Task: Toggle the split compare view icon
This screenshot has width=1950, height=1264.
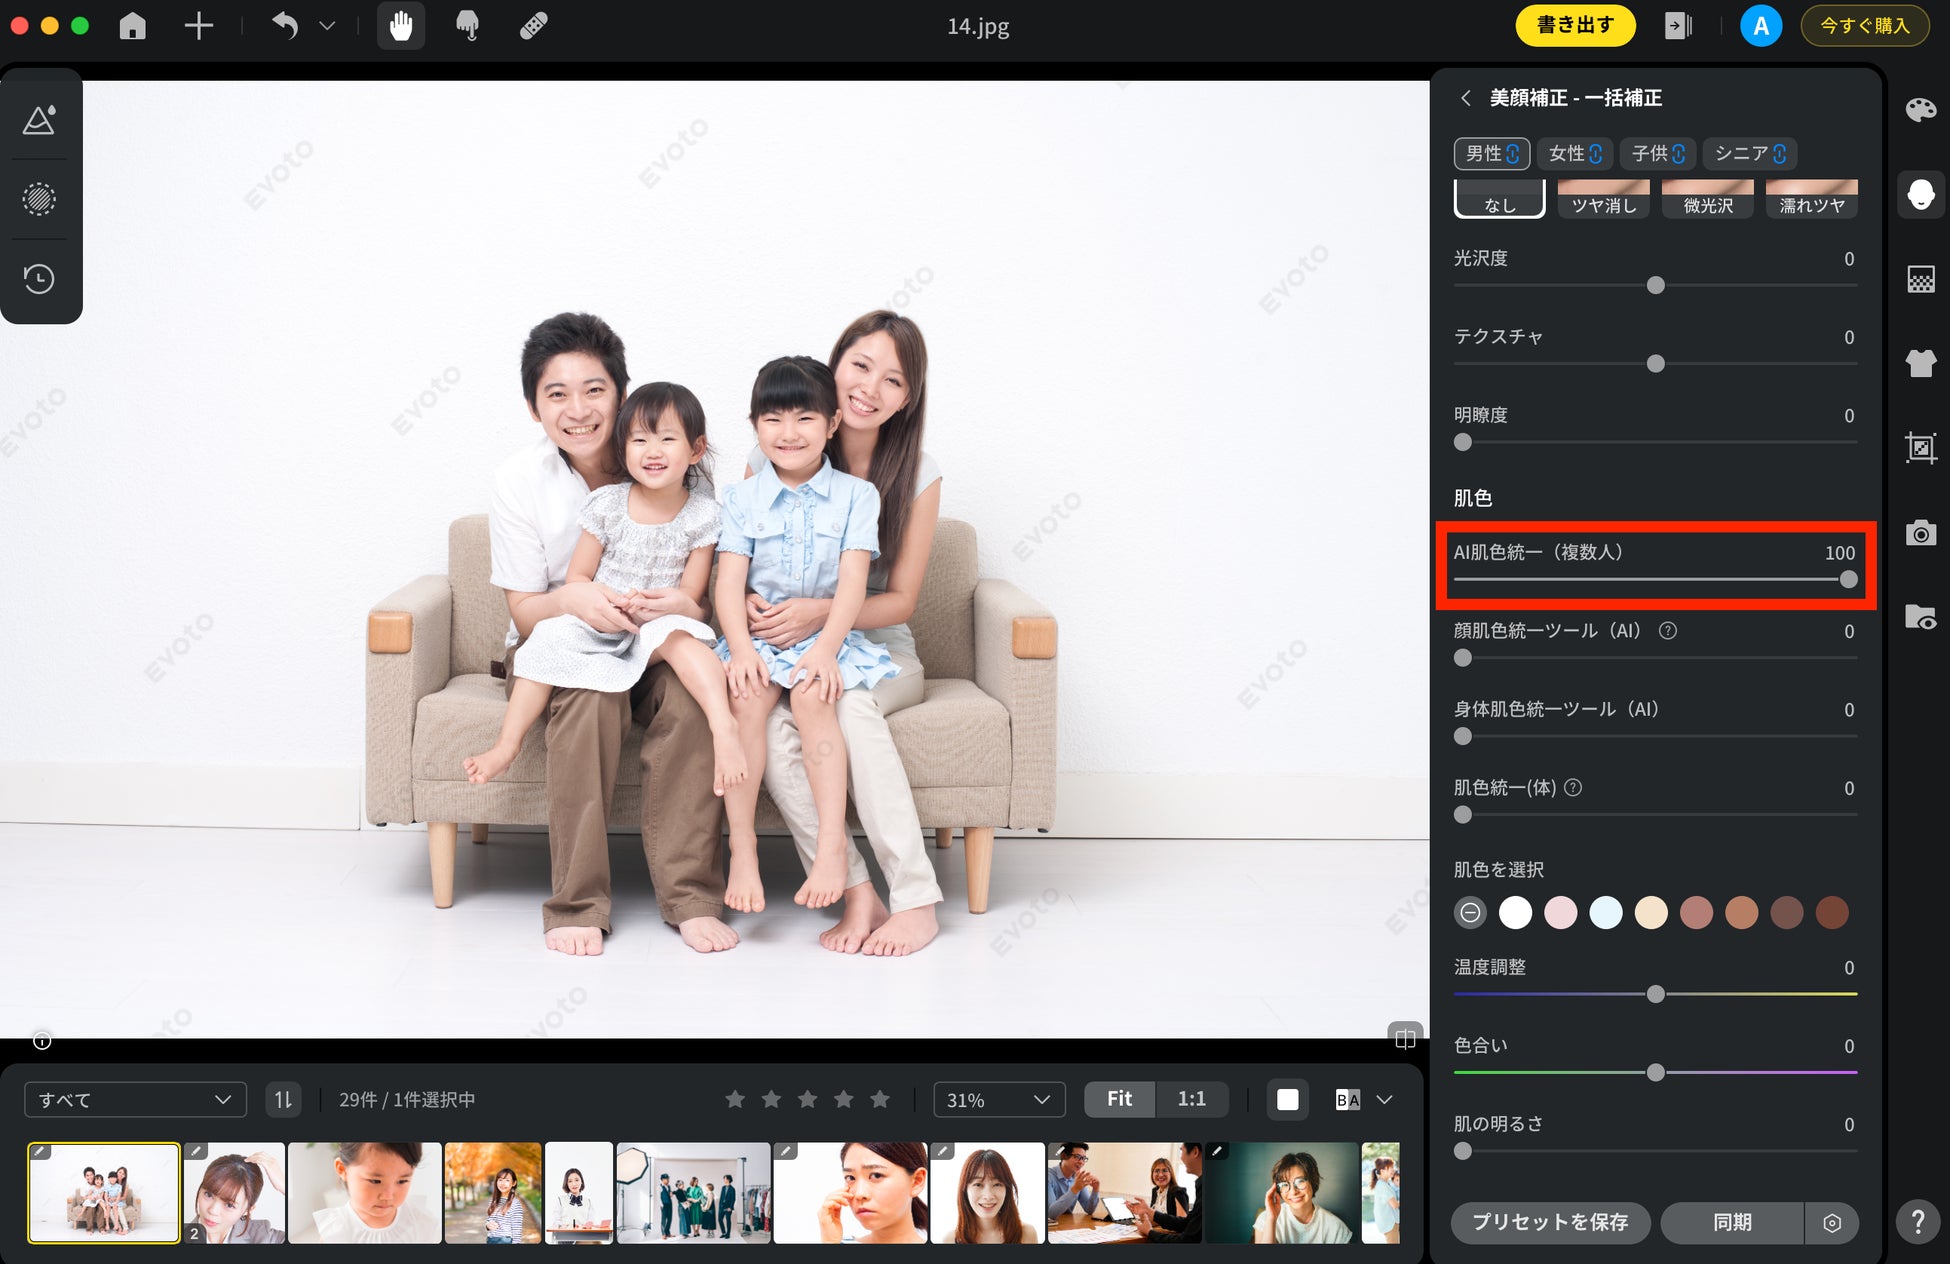Action: point(1405,1038)
